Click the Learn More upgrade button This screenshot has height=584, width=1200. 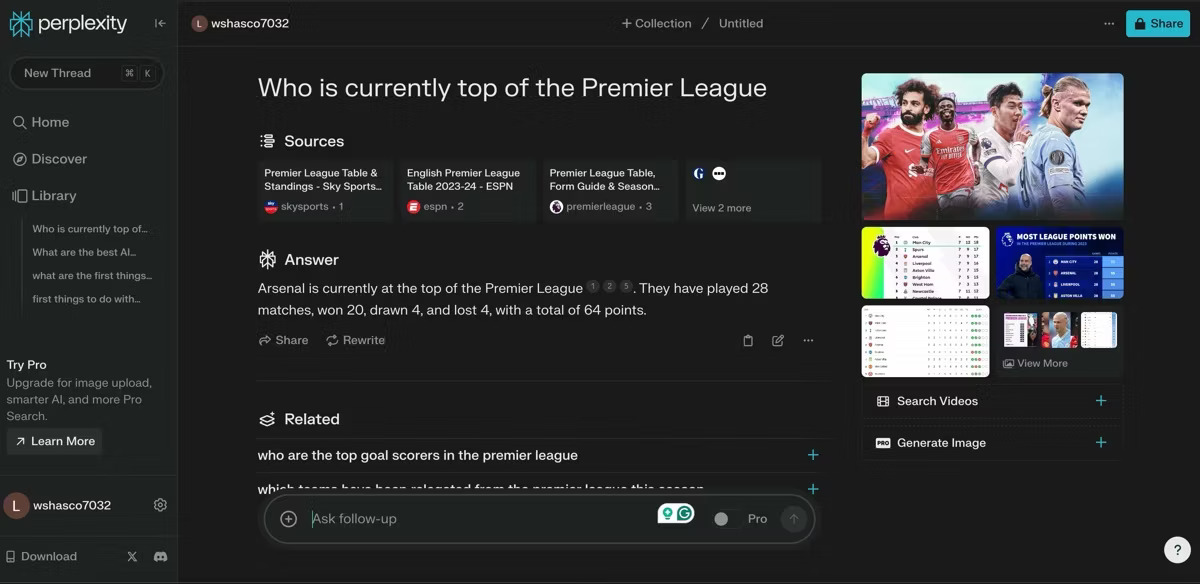[54, 441]
